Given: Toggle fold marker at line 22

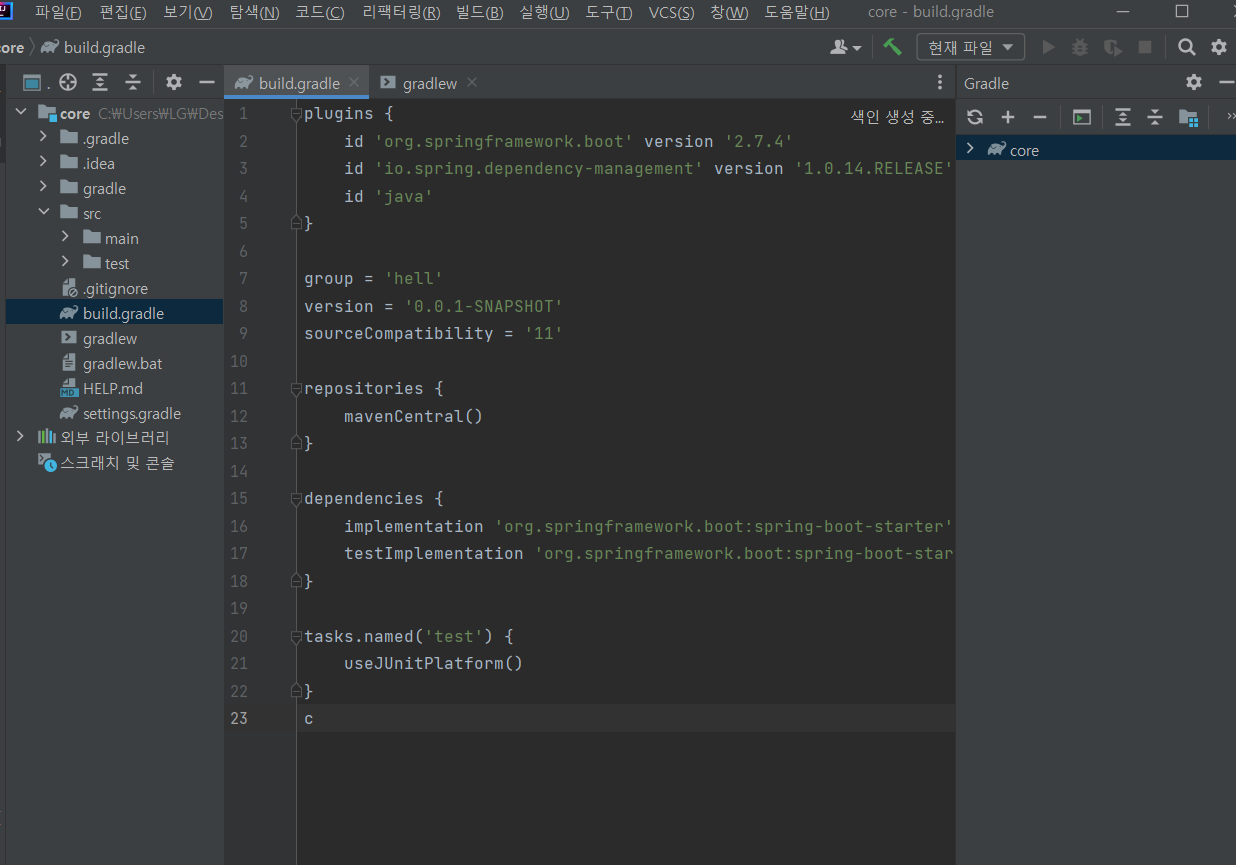Looking at the screenshot, I should [x=296, y=691].
